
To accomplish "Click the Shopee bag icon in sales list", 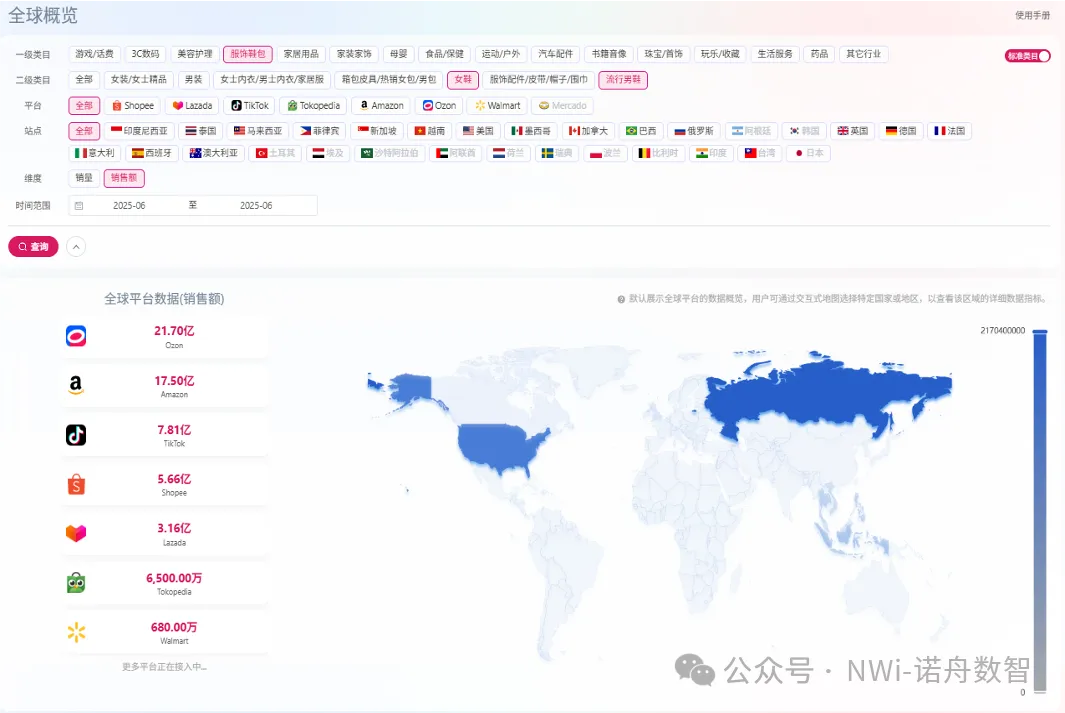I will click(x=76, y=485).
